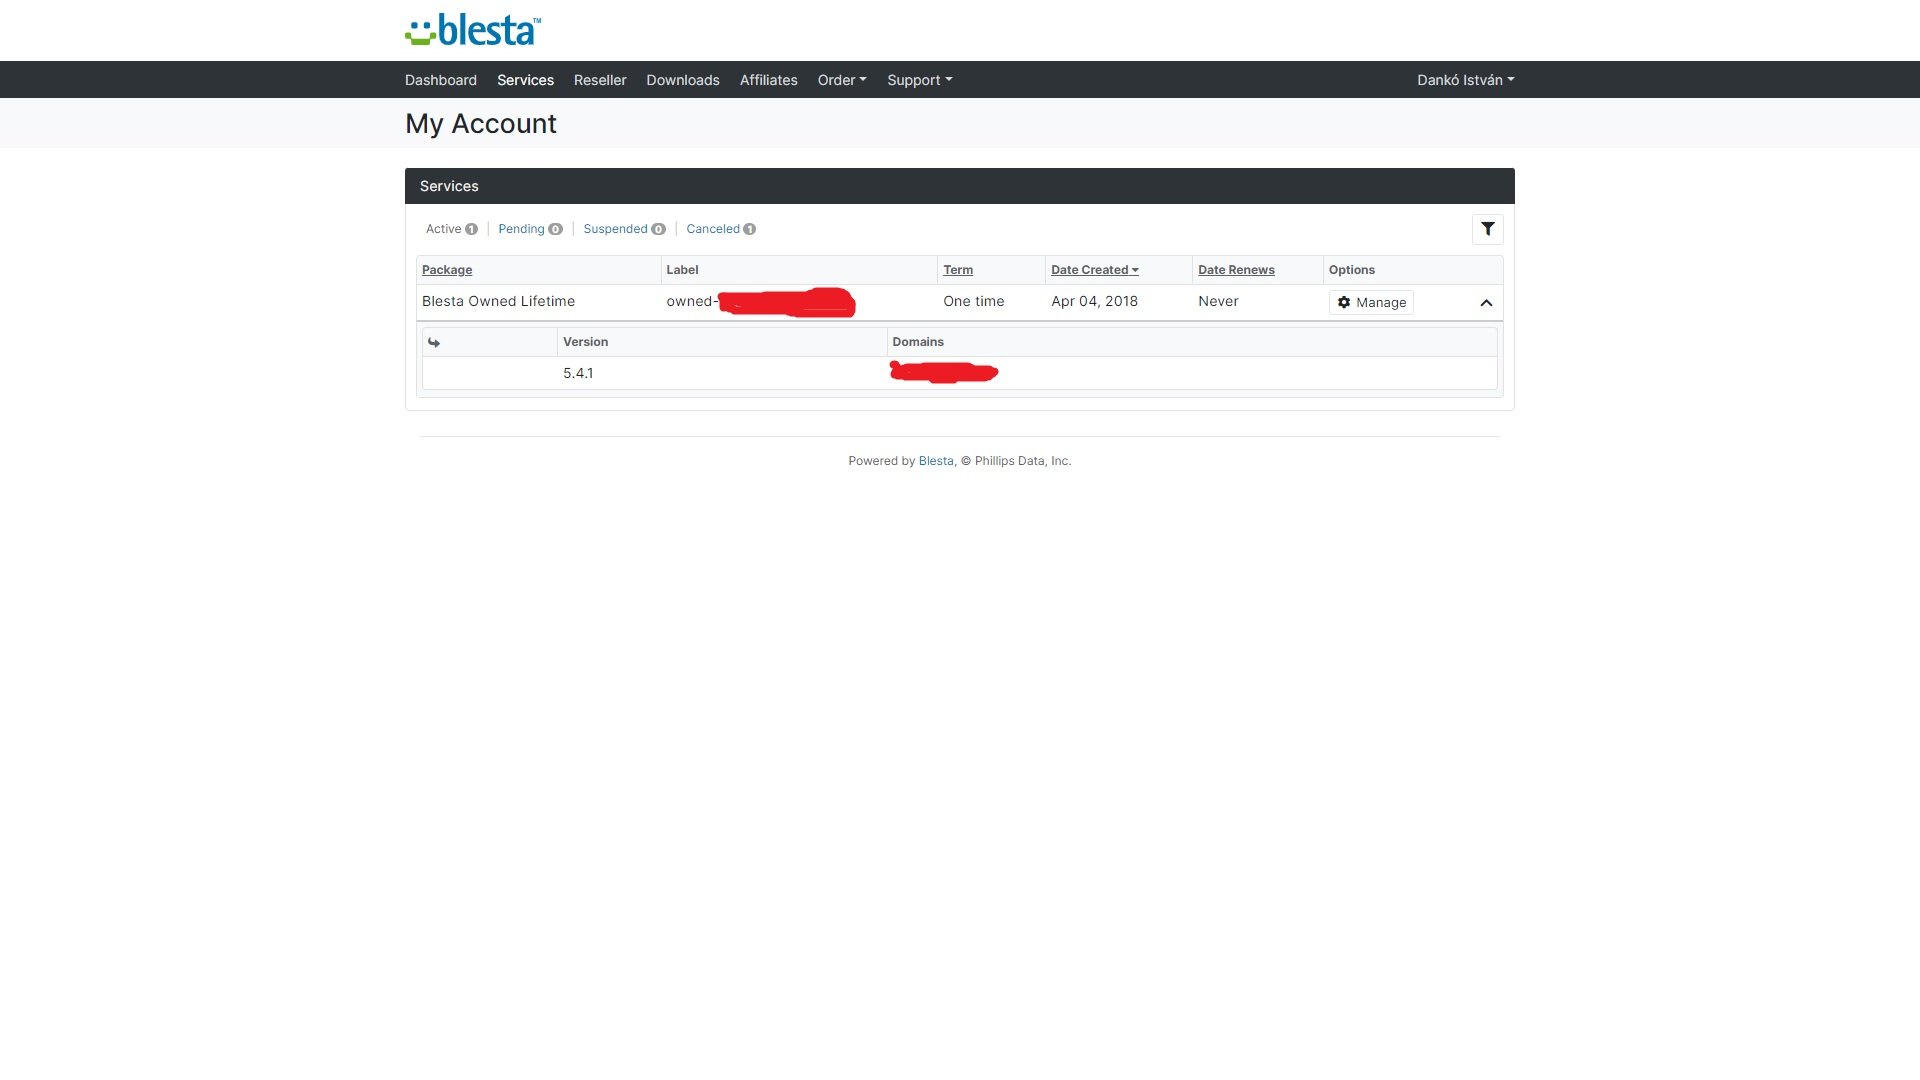Click the Apr 04, 2018 date cell
Screen dimensions: 1920x1080
[x=1094, y=301]
